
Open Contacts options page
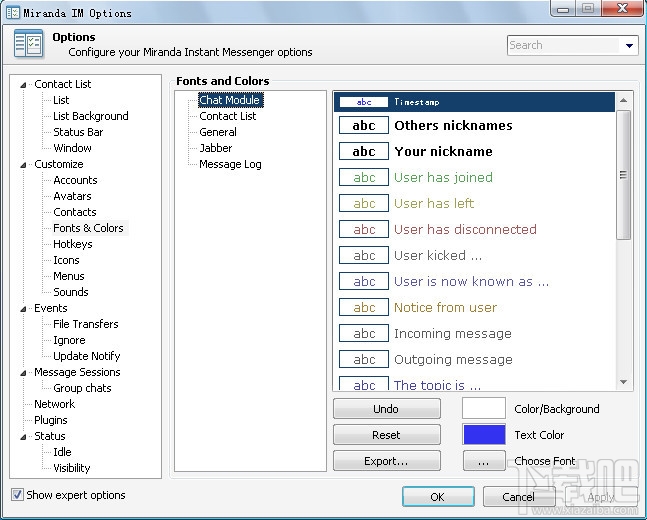coord(75,212)
